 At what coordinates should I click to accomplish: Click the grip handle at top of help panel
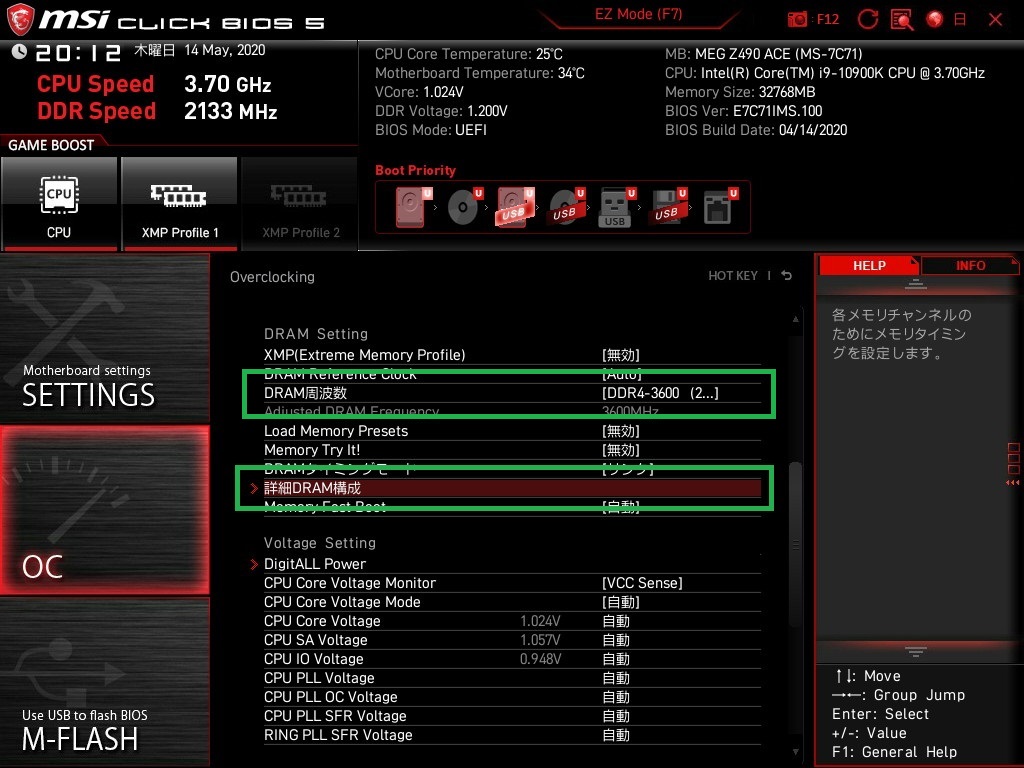click(915, 283)
